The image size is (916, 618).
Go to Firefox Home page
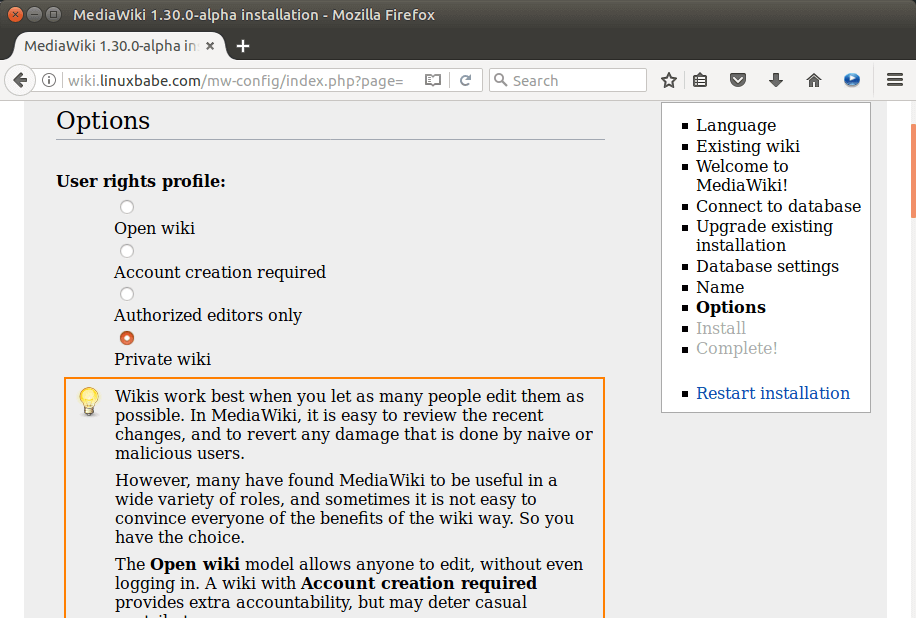(814, 81)
